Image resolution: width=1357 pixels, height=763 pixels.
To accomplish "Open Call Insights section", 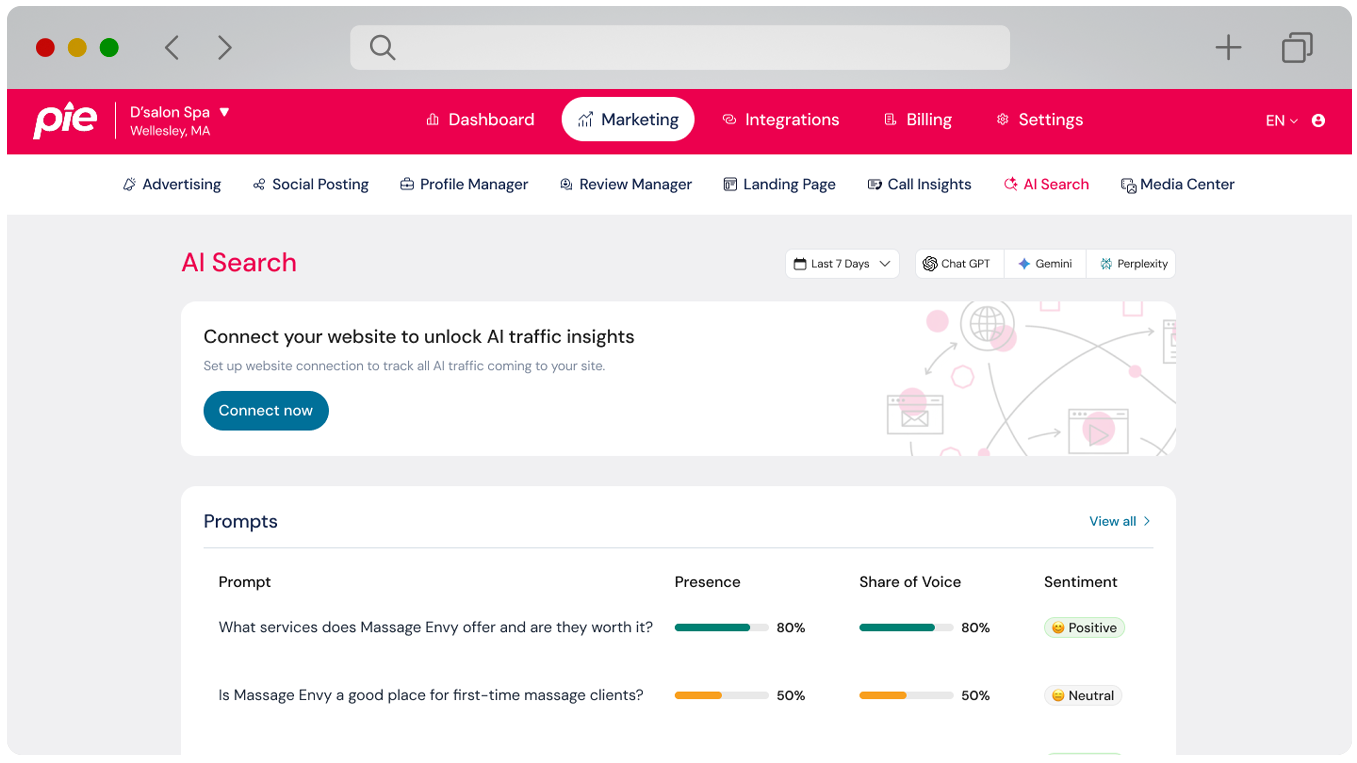I will pyautogui.click(x=920, y=184).
